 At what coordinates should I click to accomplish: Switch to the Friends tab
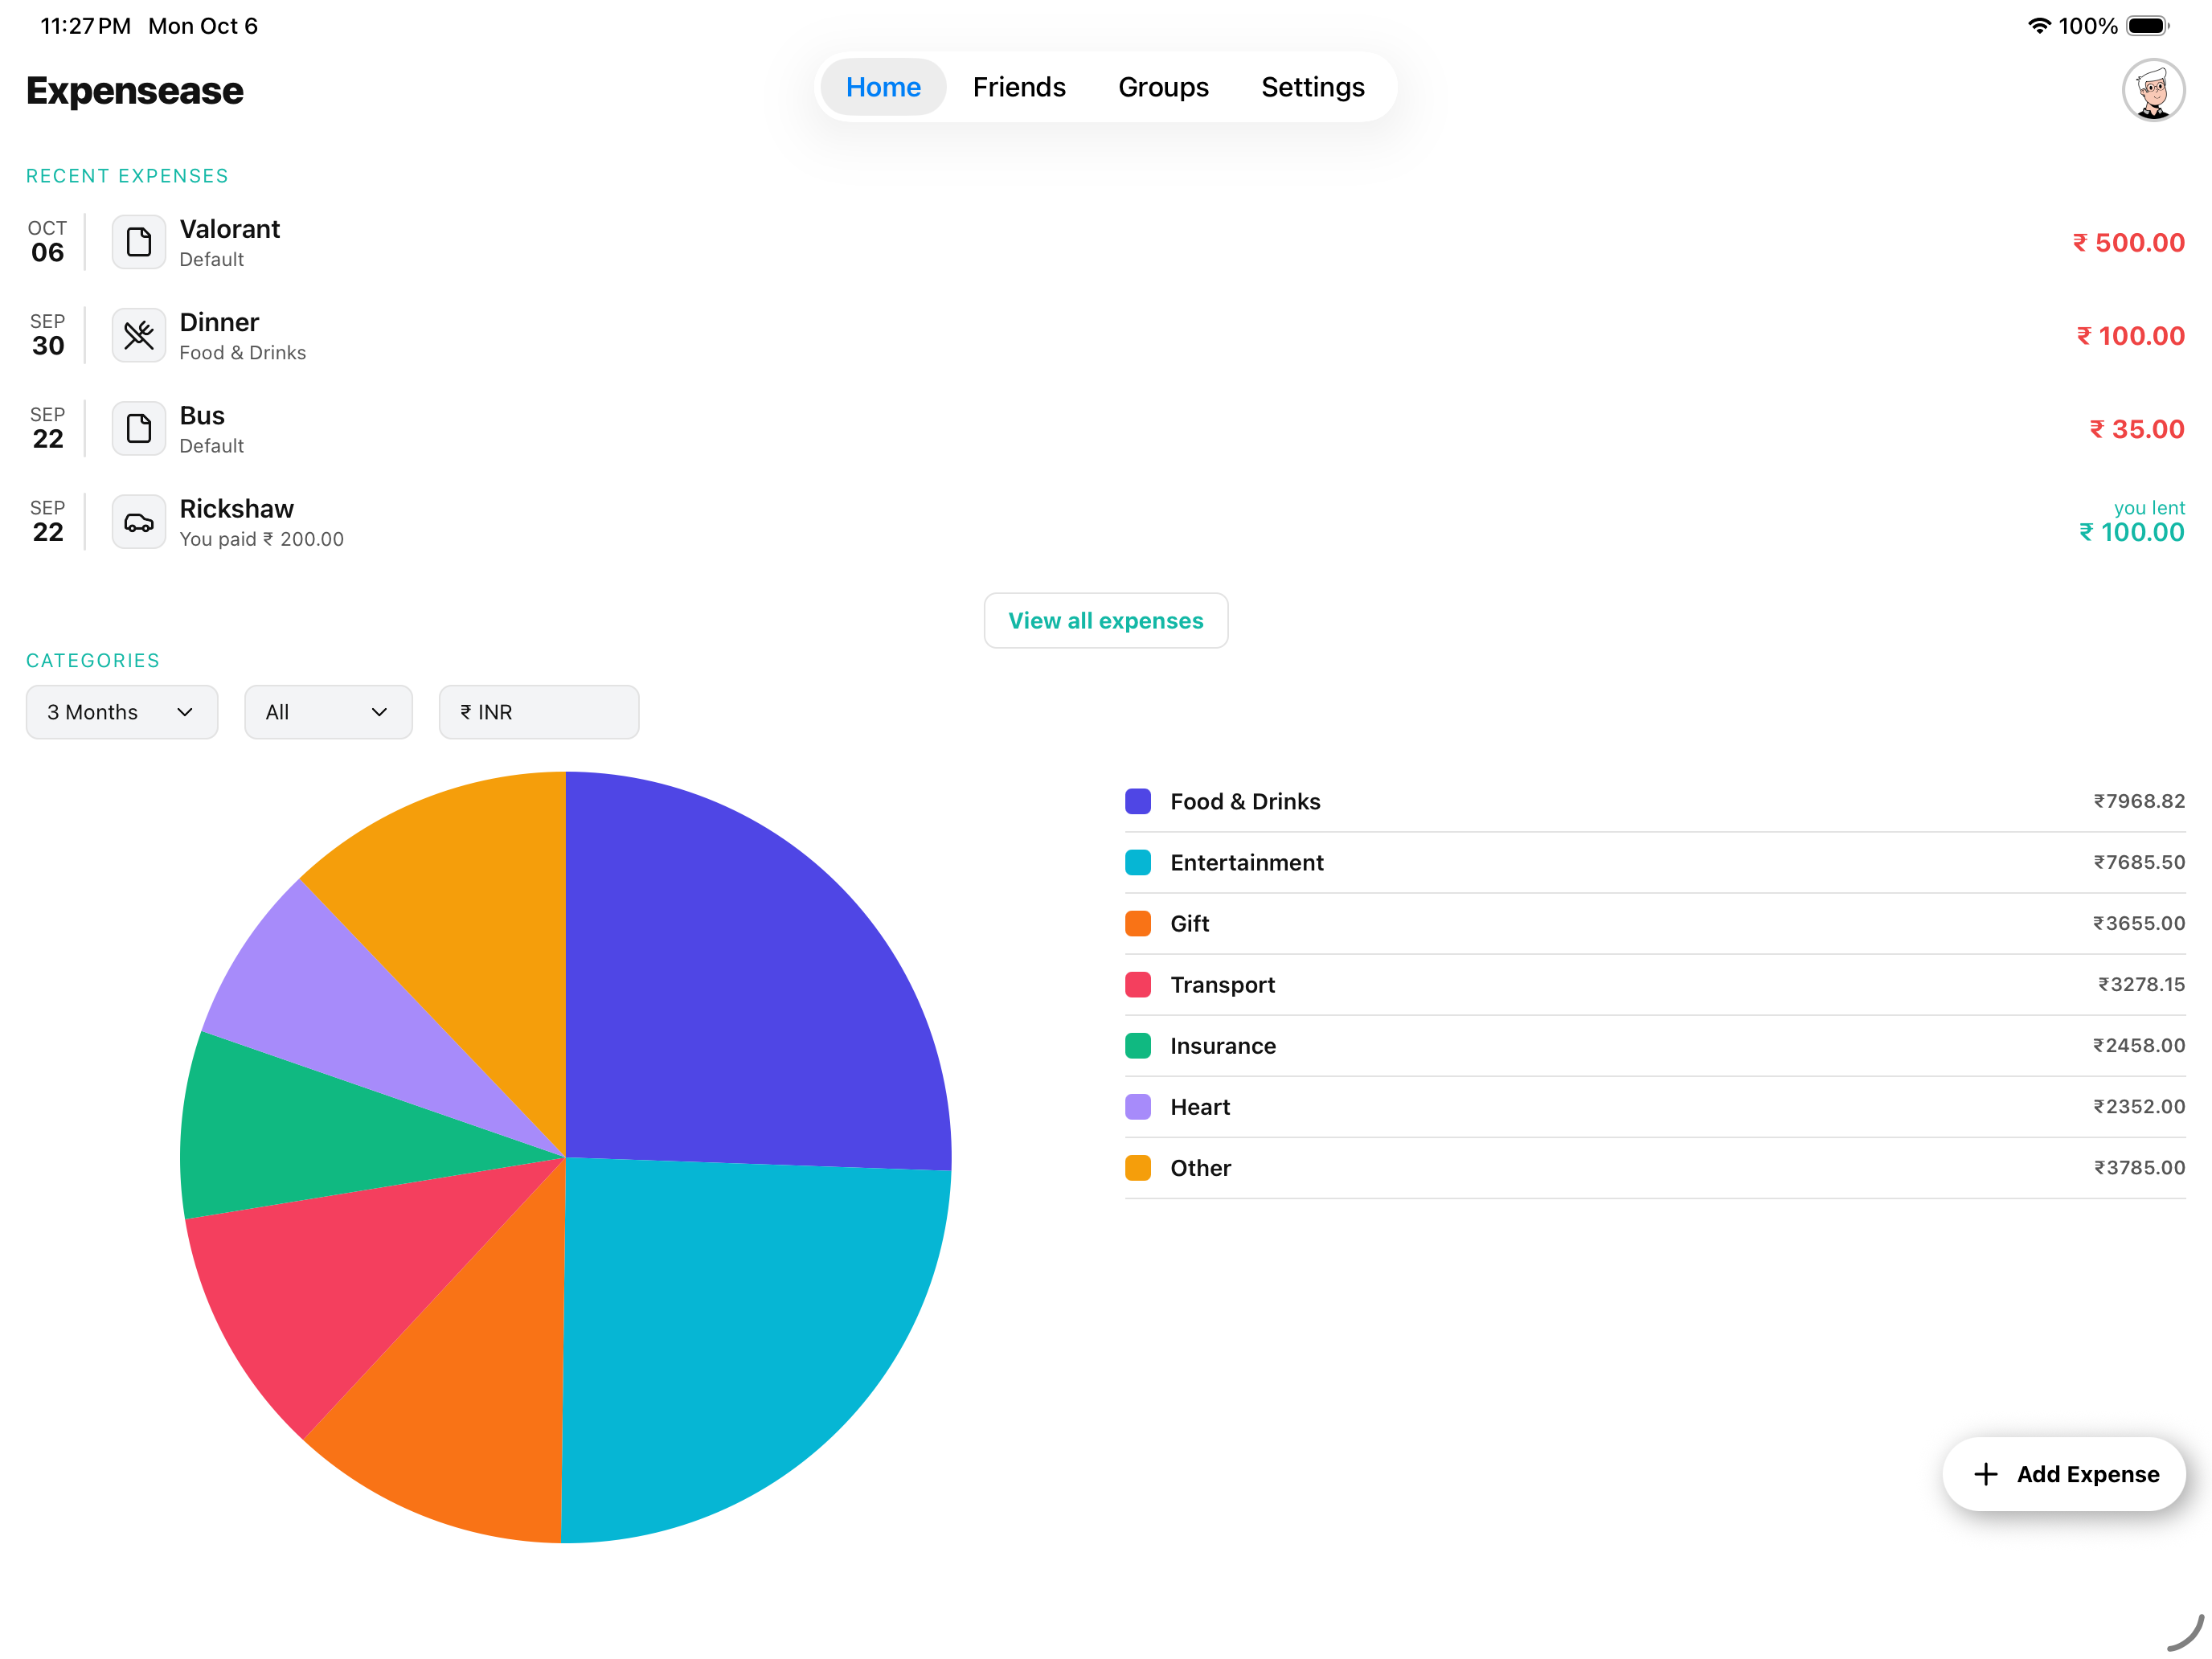pyautogui.click(x=1018, y=87)
